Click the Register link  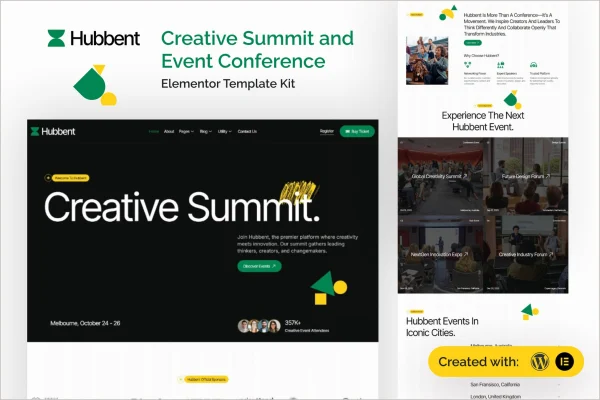pos(327,131)
